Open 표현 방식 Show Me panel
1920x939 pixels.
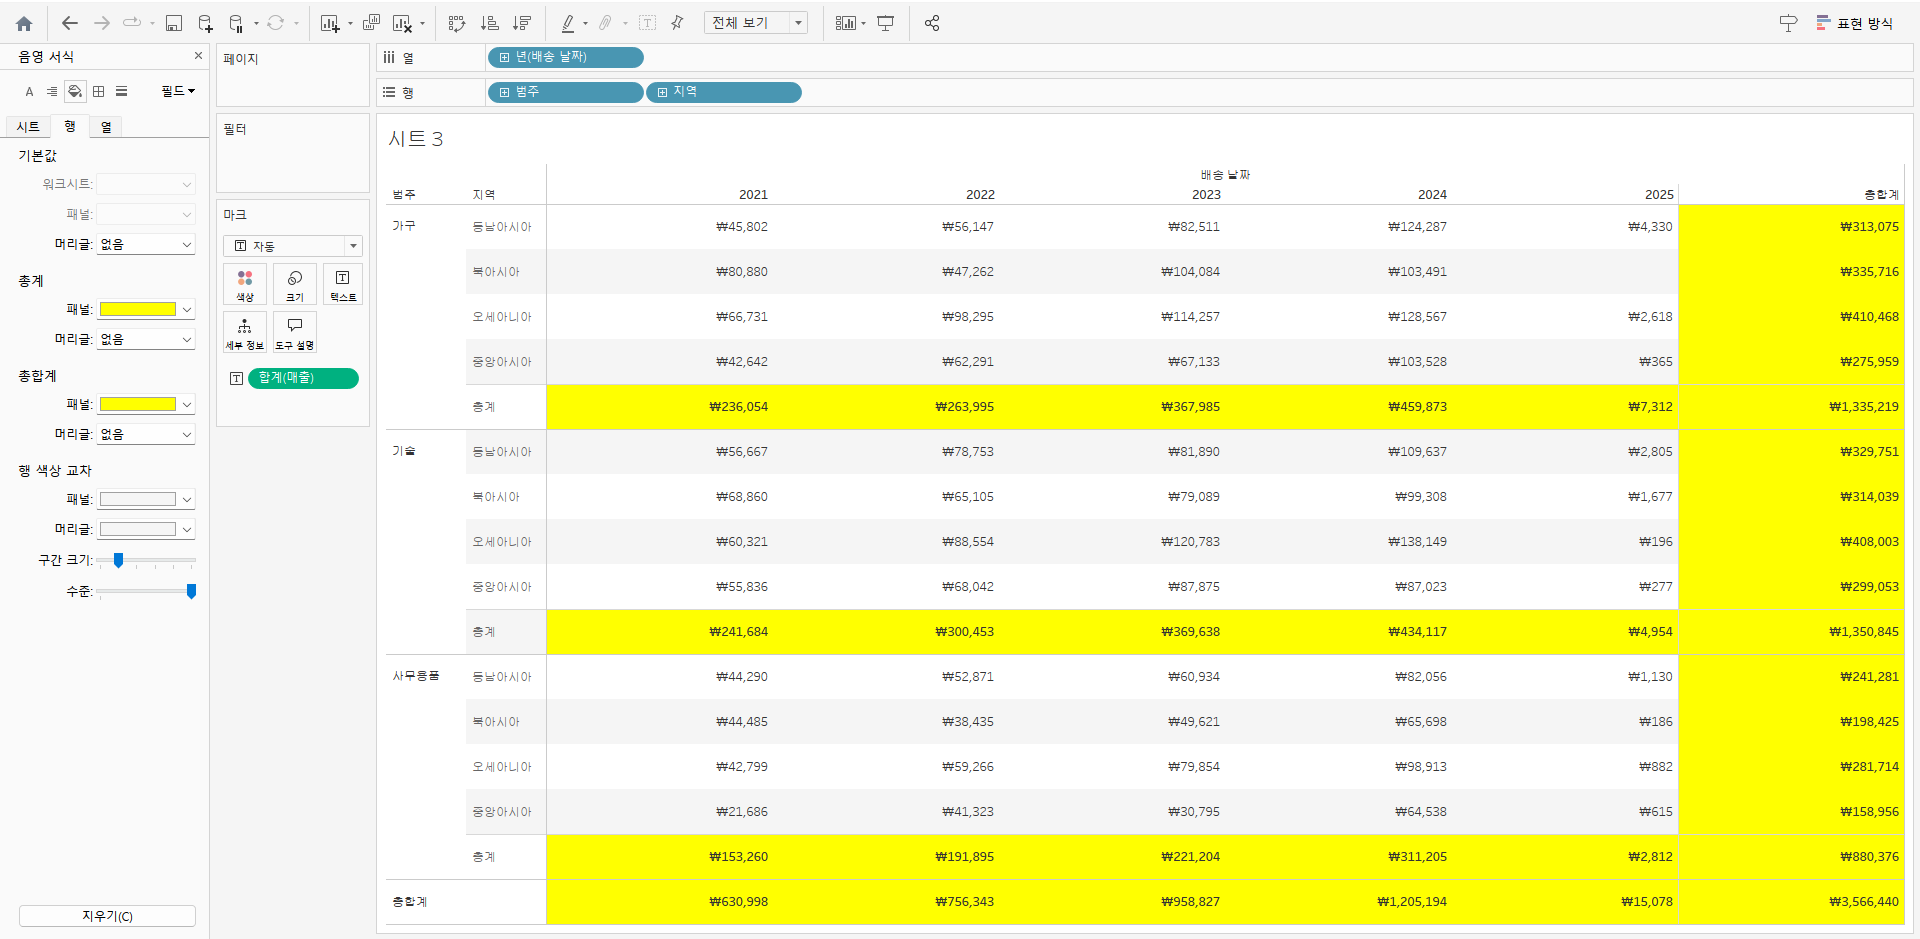click(1855, 23)
